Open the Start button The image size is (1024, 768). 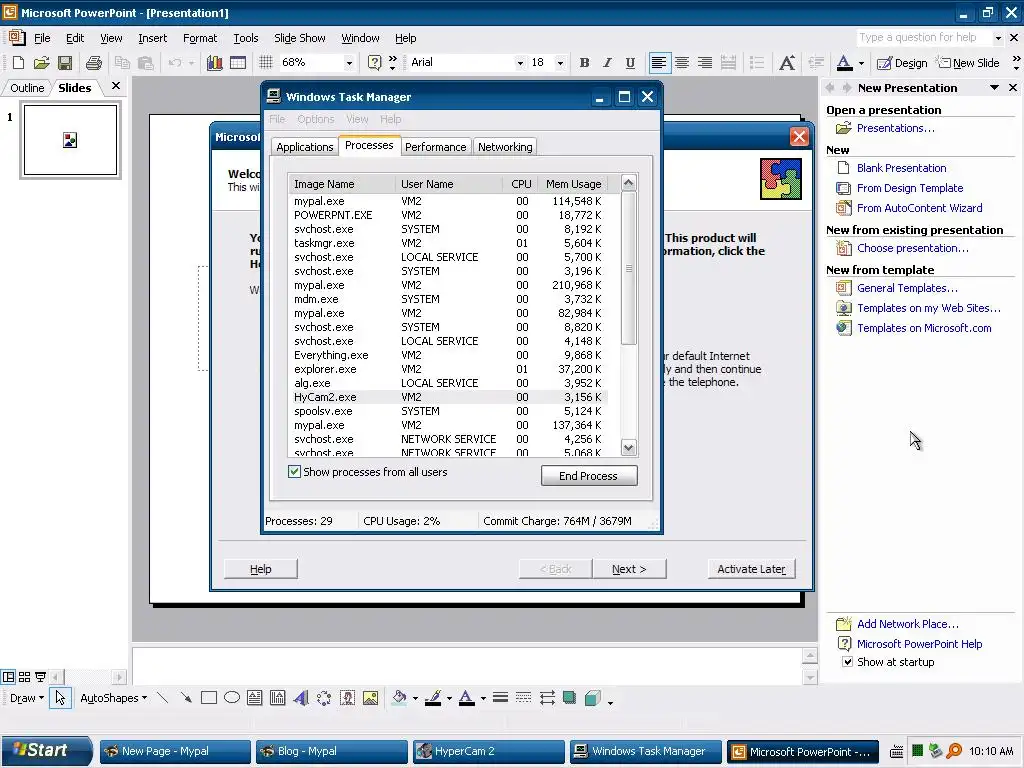pos(46,751)
